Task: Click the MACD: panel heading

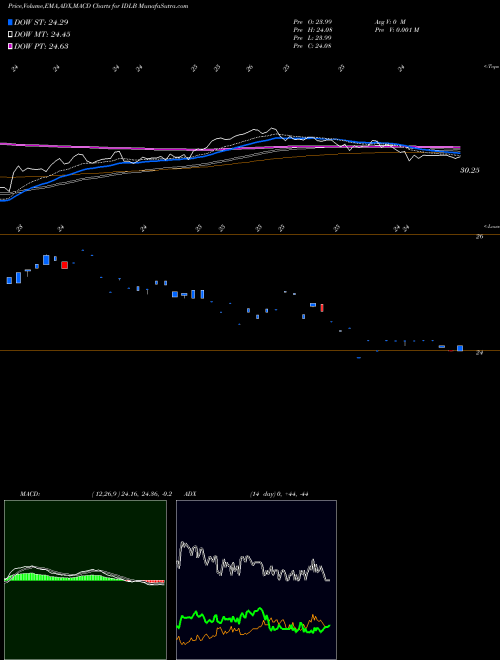Action: point(30,494)
